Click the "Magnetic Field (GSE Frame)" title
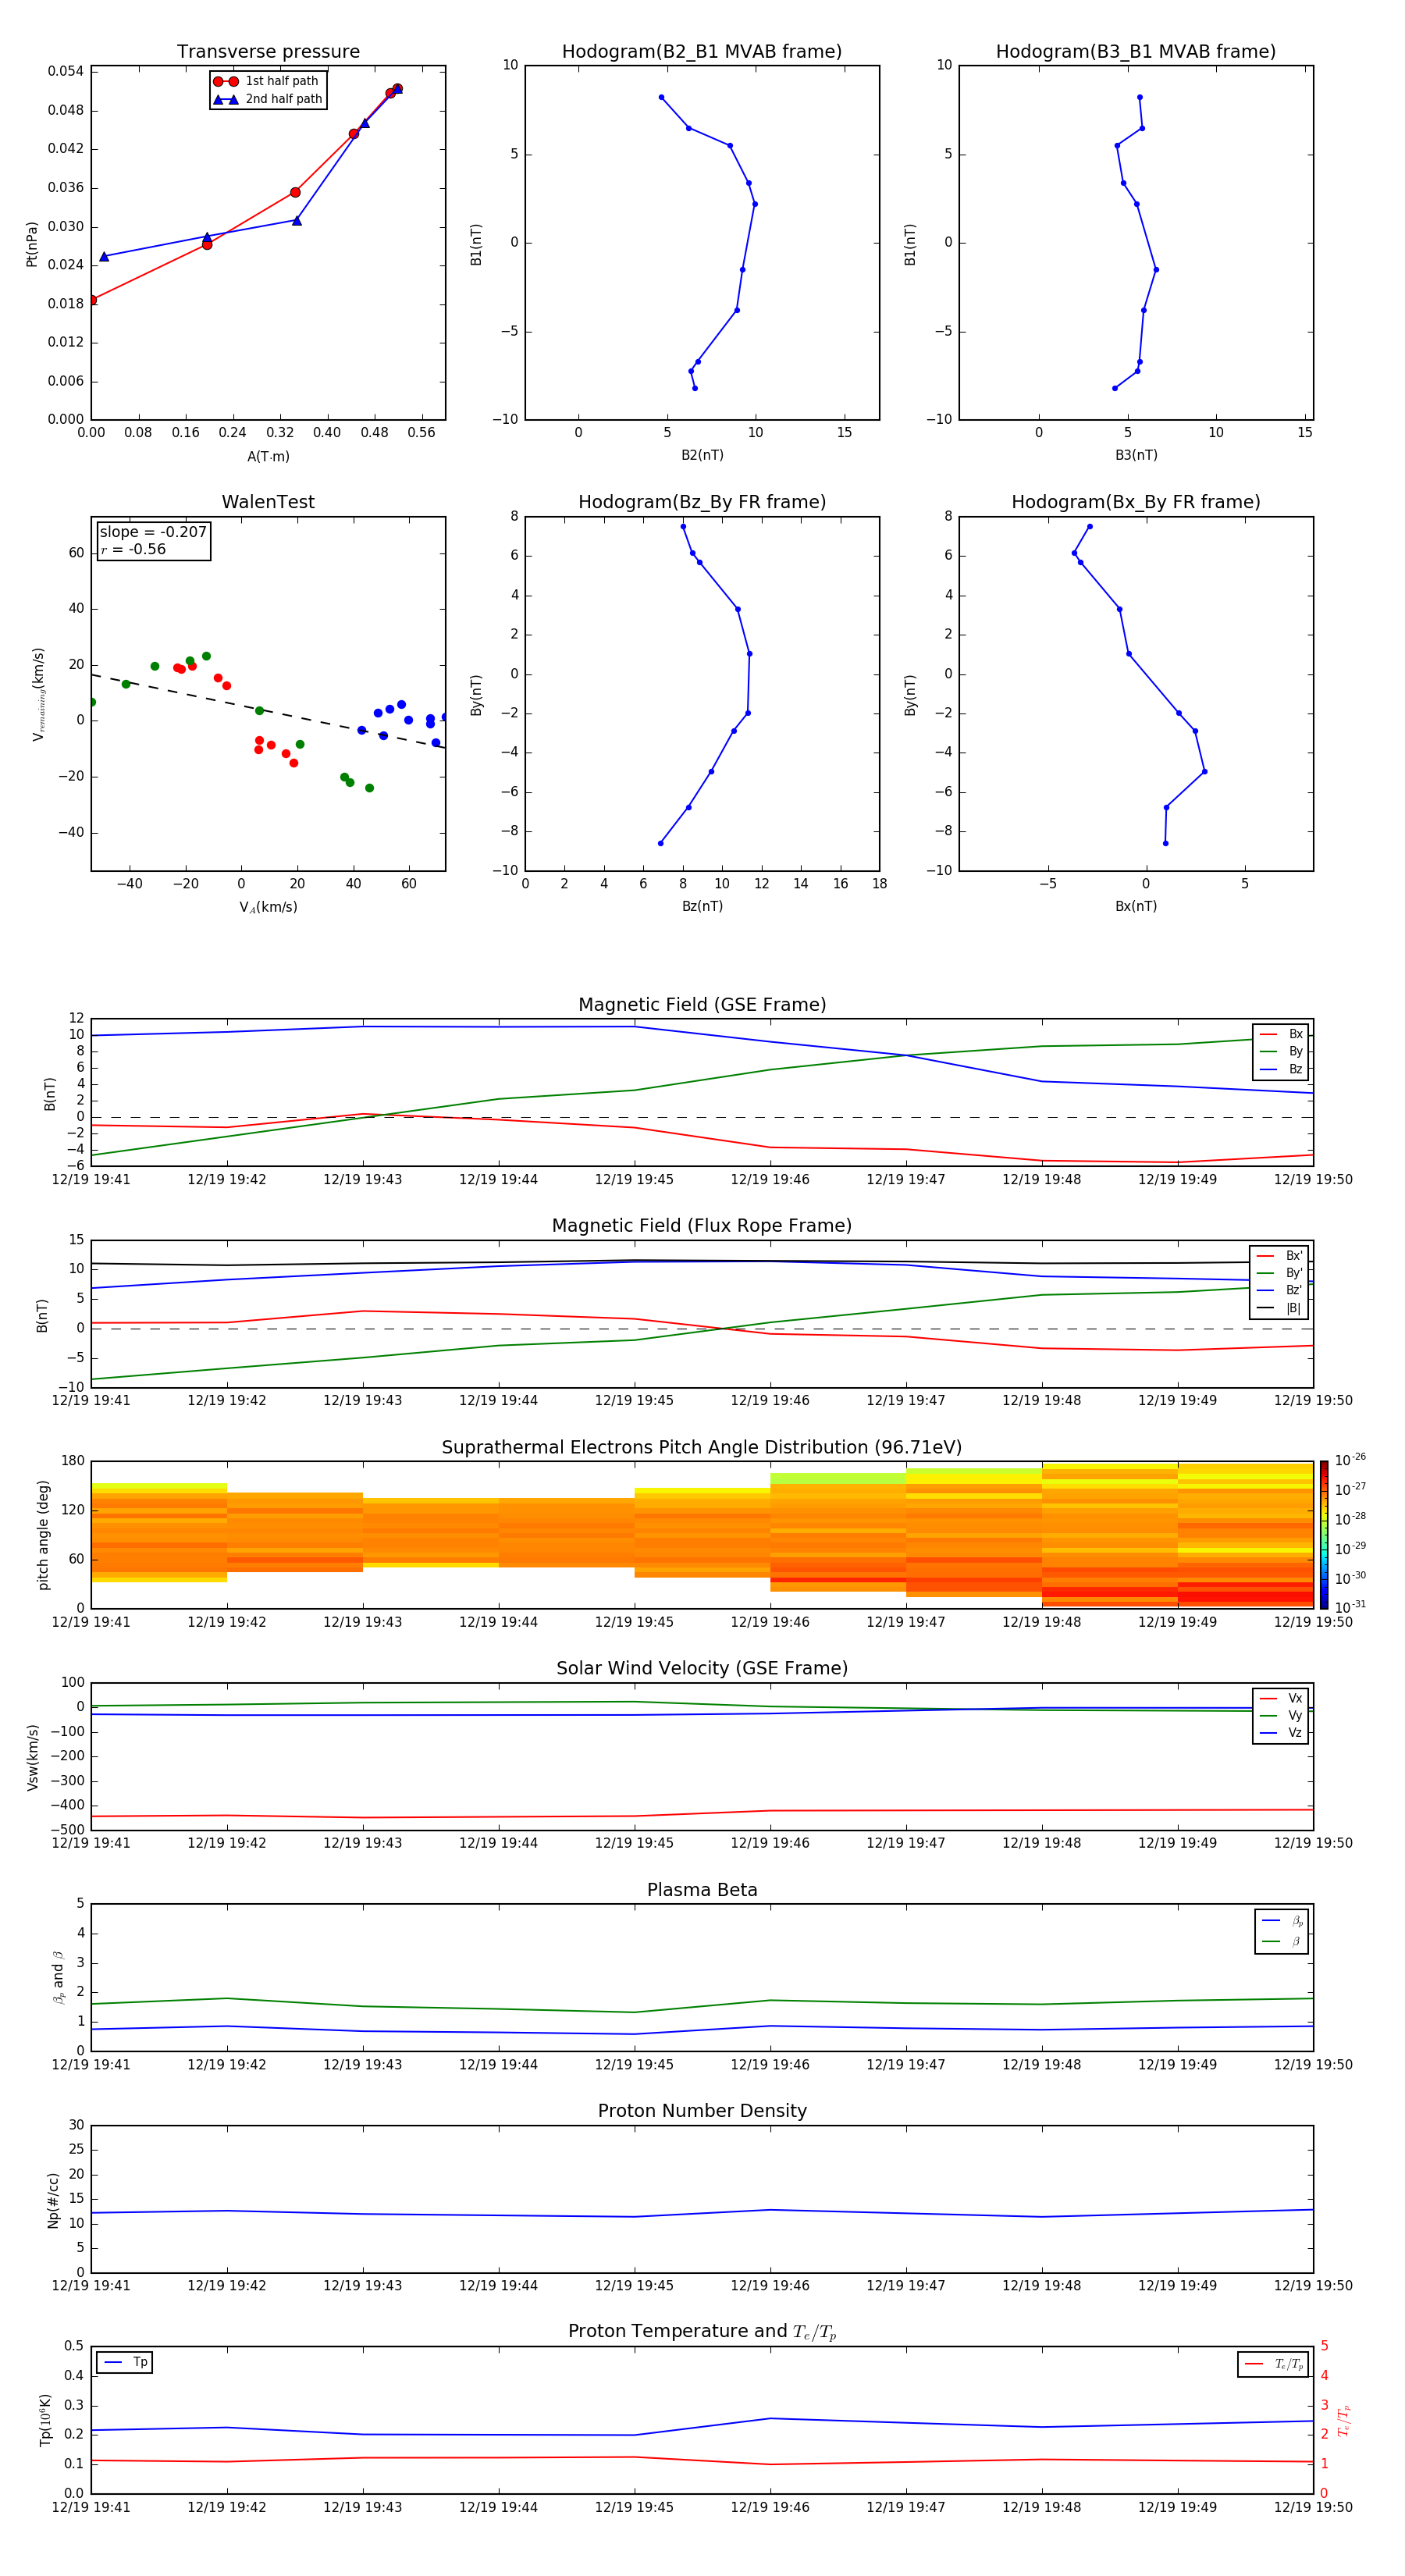1405x2576 pixels. pyautogui.click(x=702, y=1005)
